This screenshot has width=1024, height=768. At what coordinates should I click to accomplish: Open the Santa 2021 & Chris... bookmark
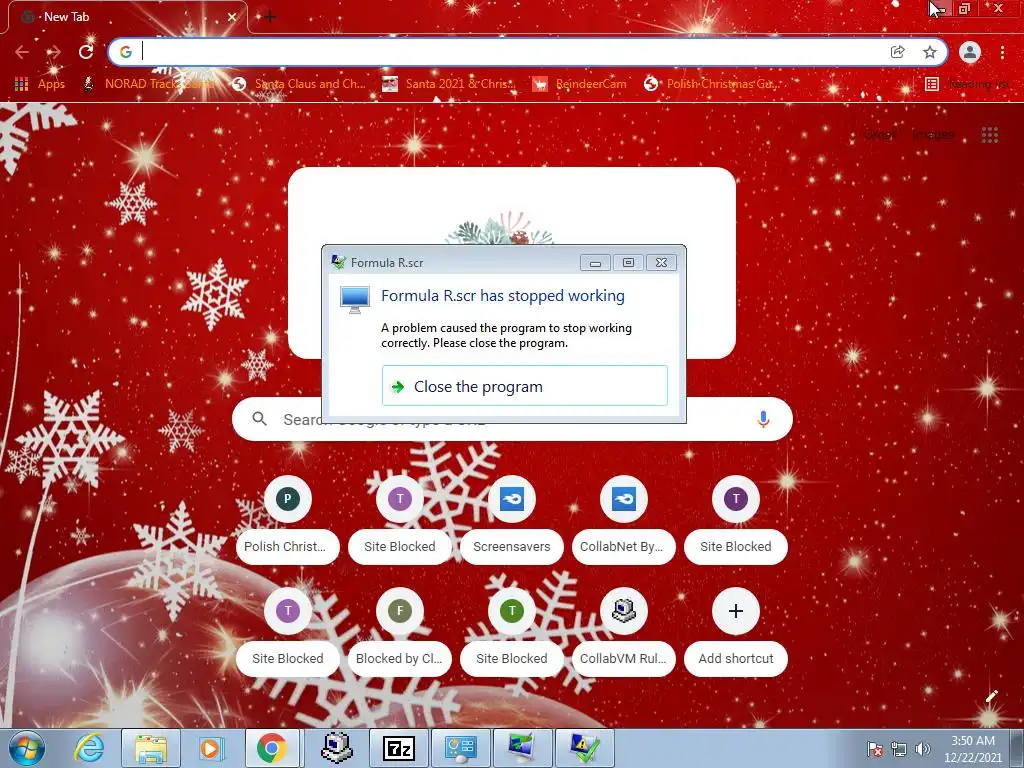point(449,84)
